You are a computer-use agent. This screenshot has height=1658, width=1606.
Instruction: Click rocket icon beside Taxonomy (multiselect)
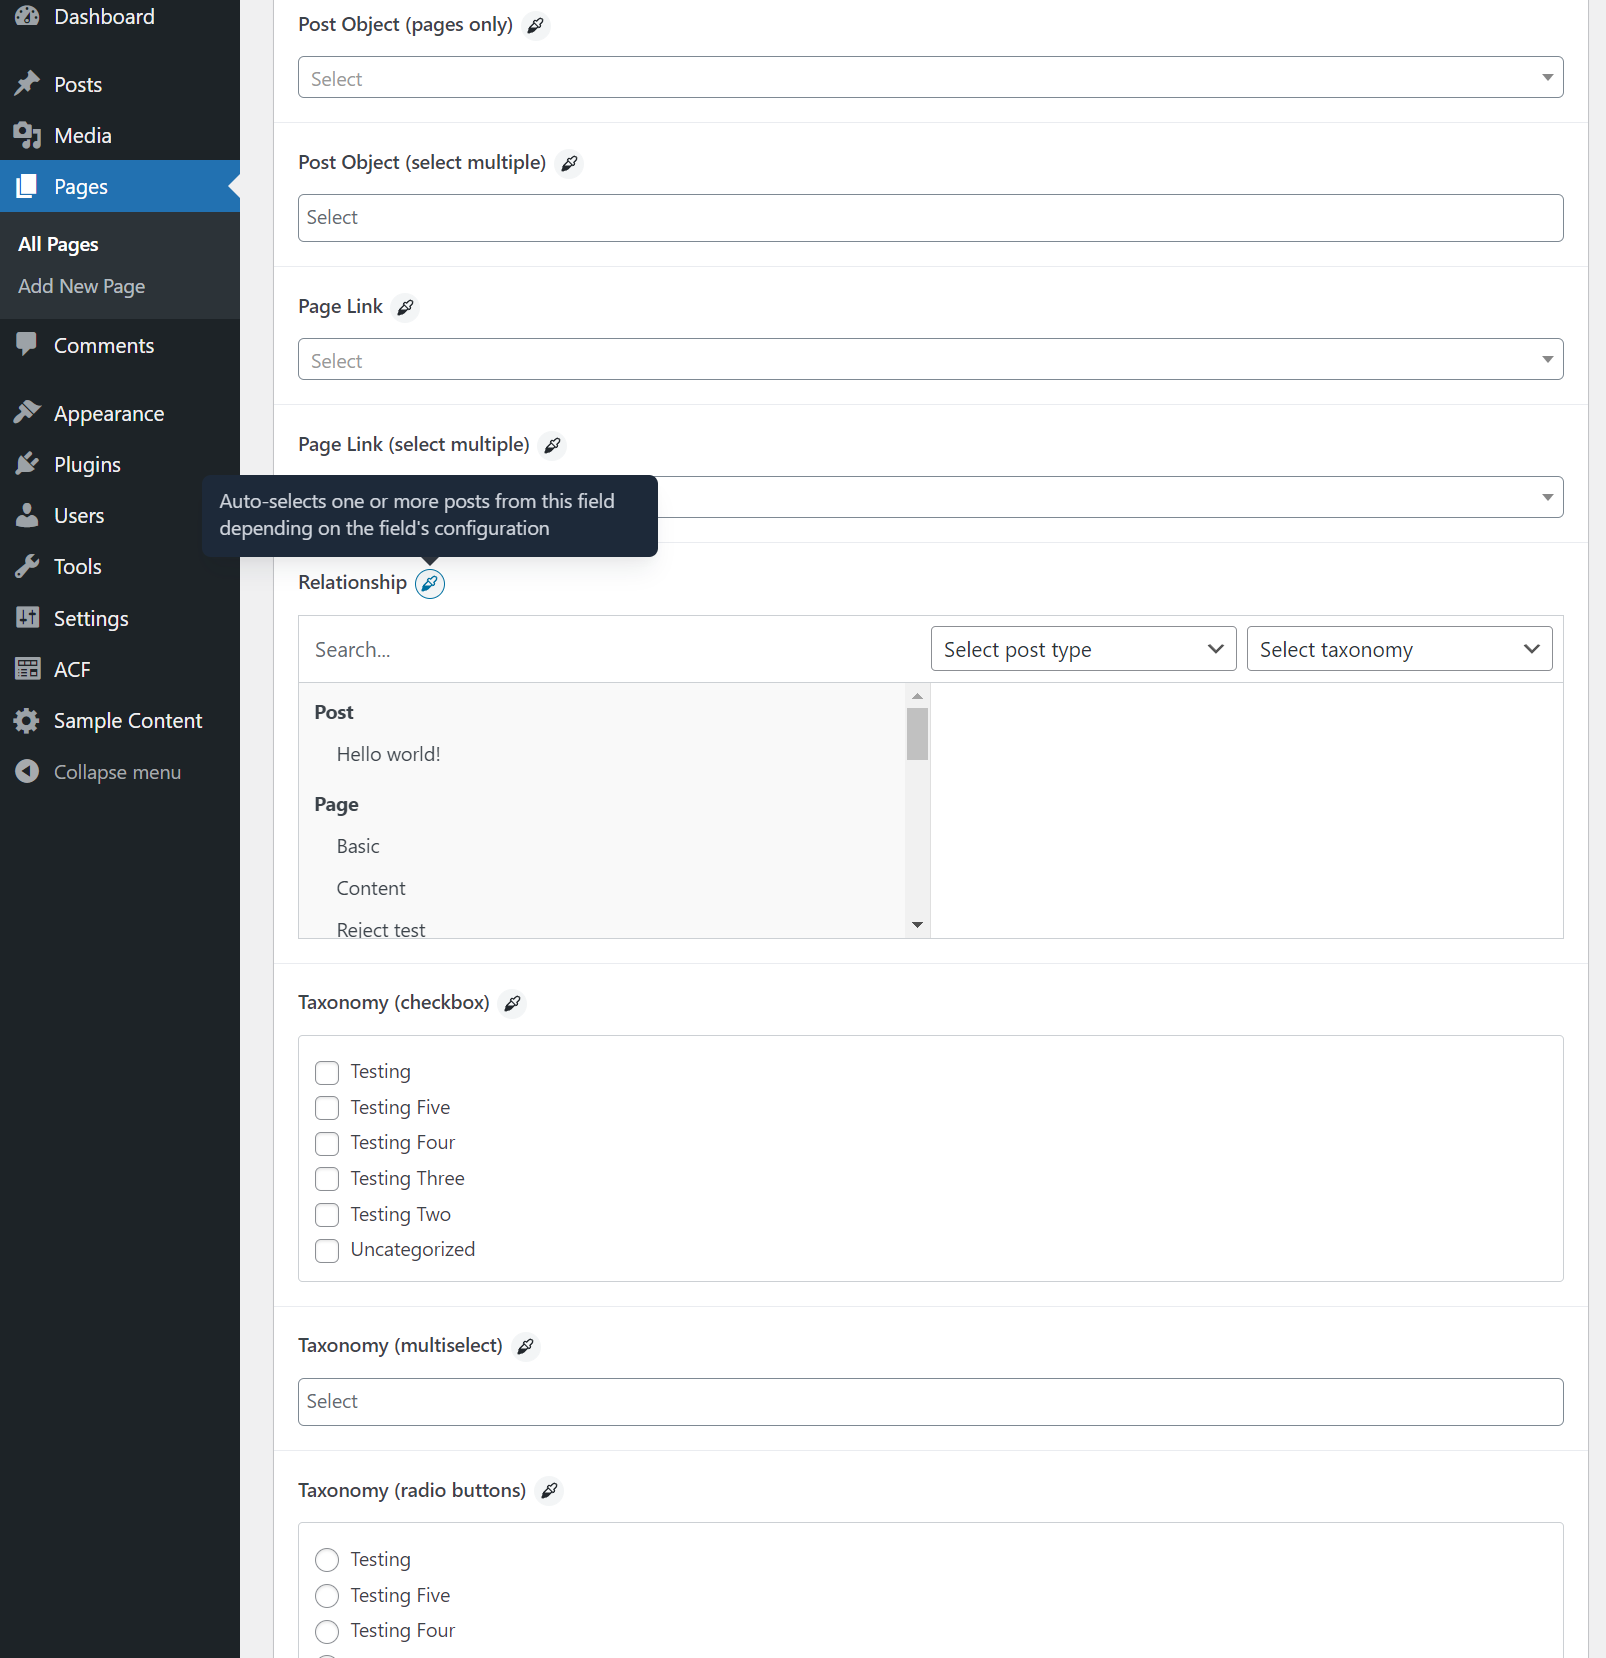526,1347
